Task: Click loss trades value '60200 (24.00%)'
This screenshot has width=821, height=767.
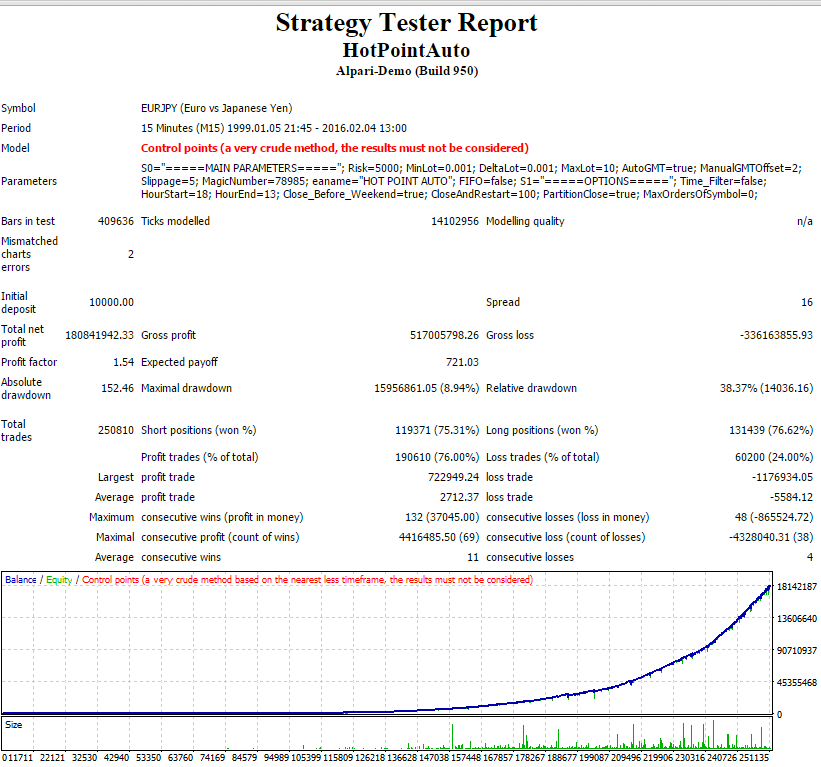Action: [x=774, y=457]
